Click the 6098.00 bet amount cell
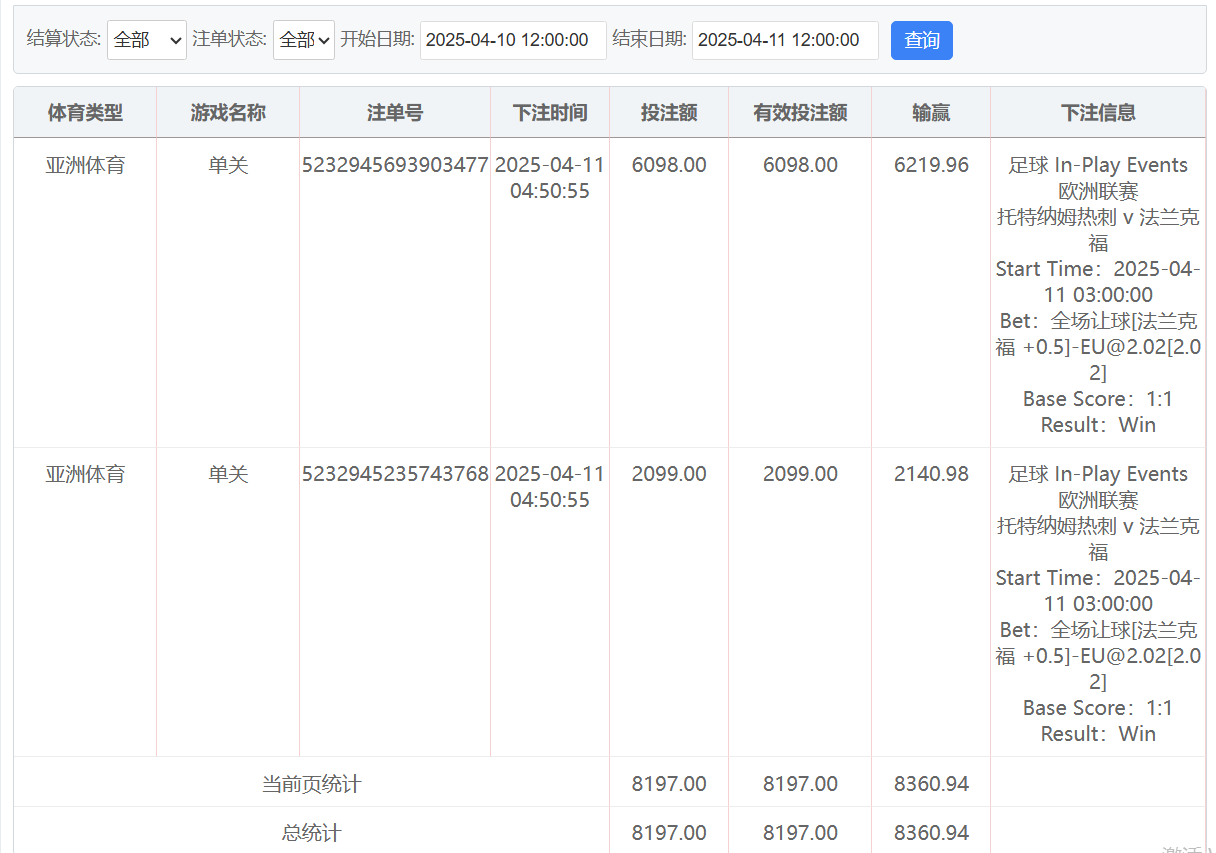Screen dimensions: 1216x853 click(669, 165)
